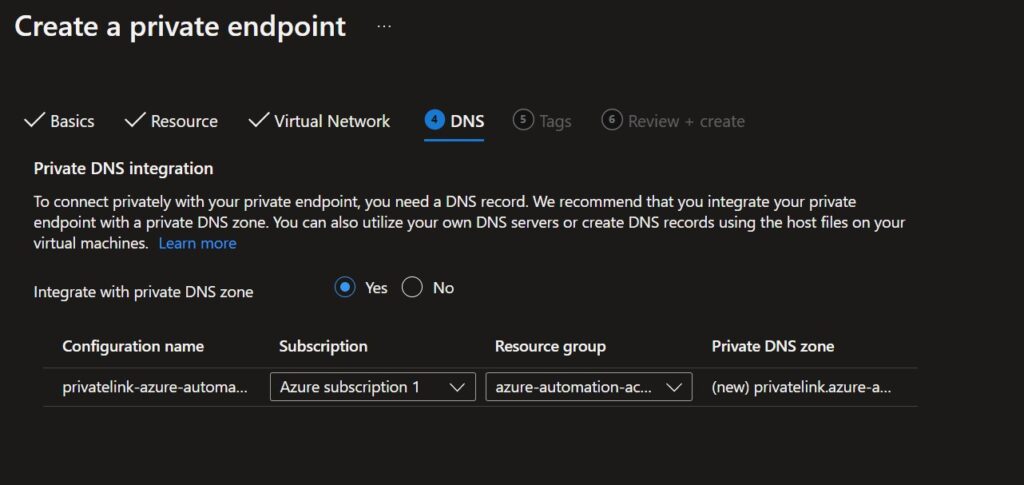Click the Private DNS integration heading

pyautogui.click(x=123, y=168)
